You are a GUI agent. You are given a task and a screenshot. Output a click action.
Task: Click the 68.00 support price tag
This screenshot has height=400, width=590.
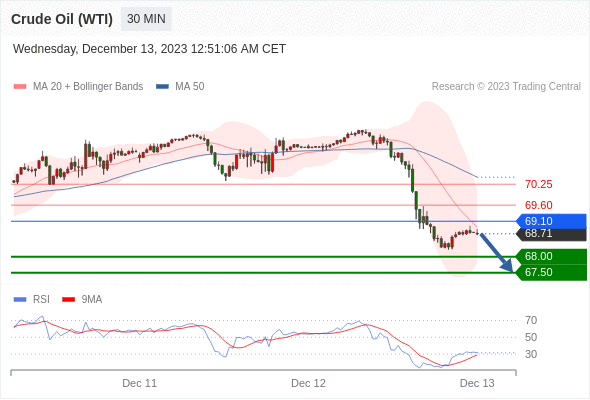point(551,257)
